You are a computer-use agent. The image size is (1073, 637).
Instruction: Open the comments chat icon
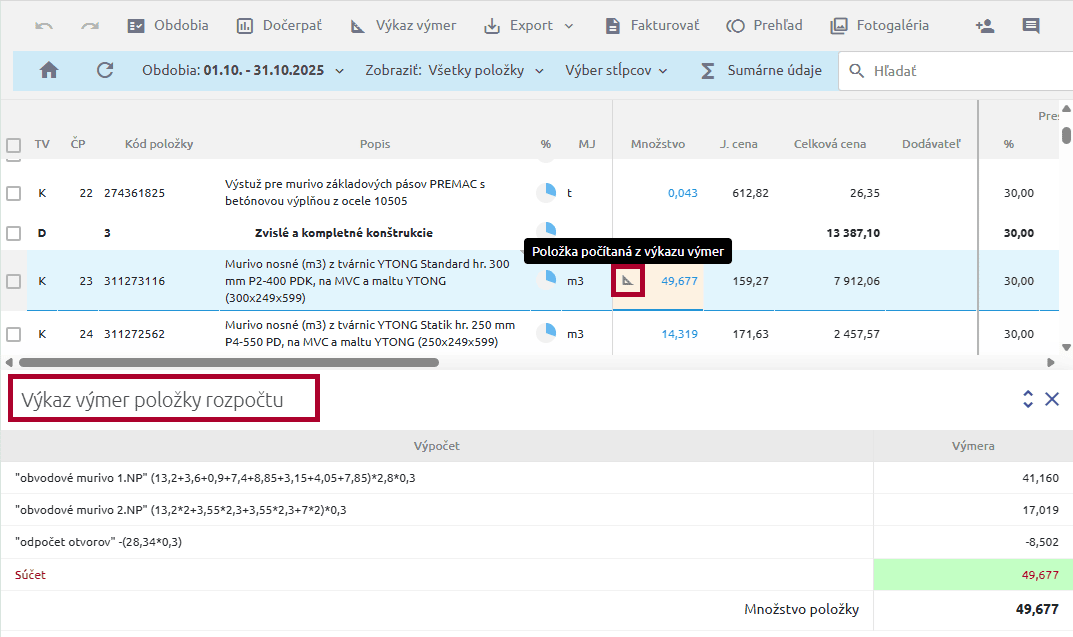1031,26
